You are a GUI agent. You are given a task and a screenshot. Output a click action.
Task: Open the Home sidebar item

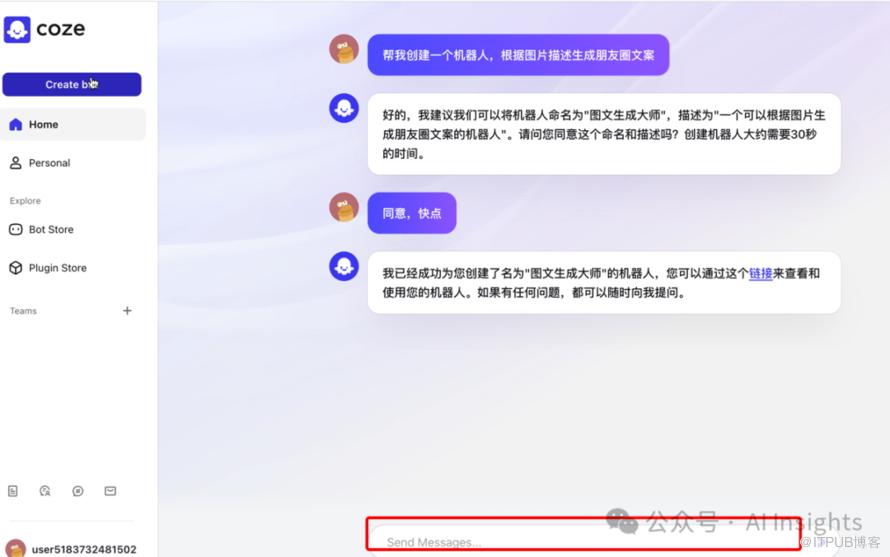point(73,124)
